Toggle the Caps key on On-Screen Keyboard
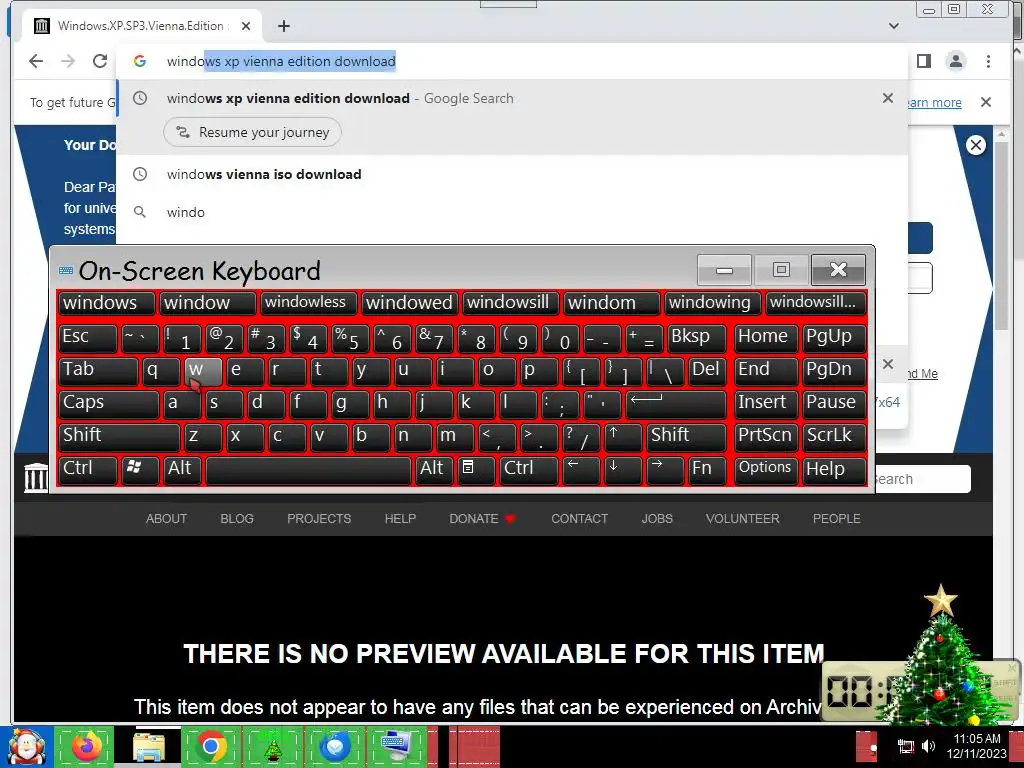1024x768 pixels. (x=108, y=404)
